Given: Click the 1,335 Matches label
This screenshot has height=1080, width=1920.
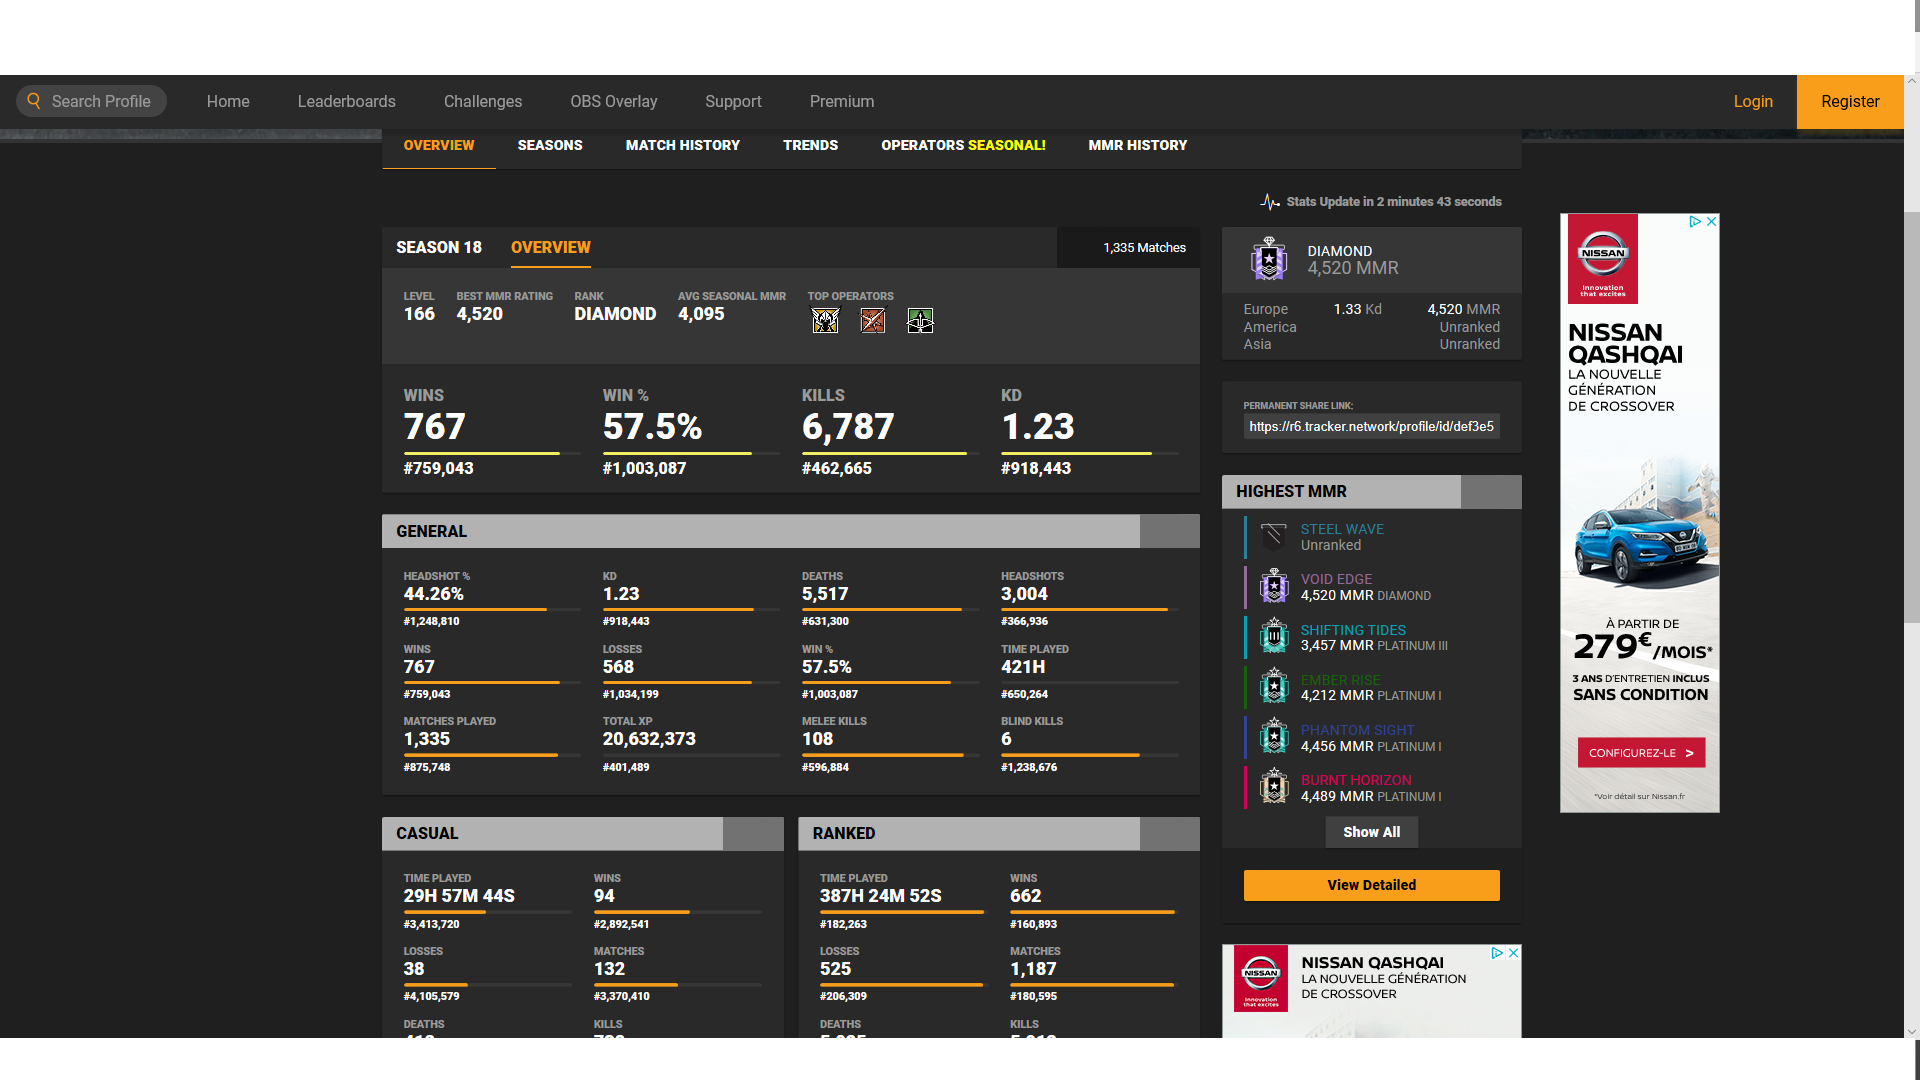Looking at the screenshot, I should 1144,248.
